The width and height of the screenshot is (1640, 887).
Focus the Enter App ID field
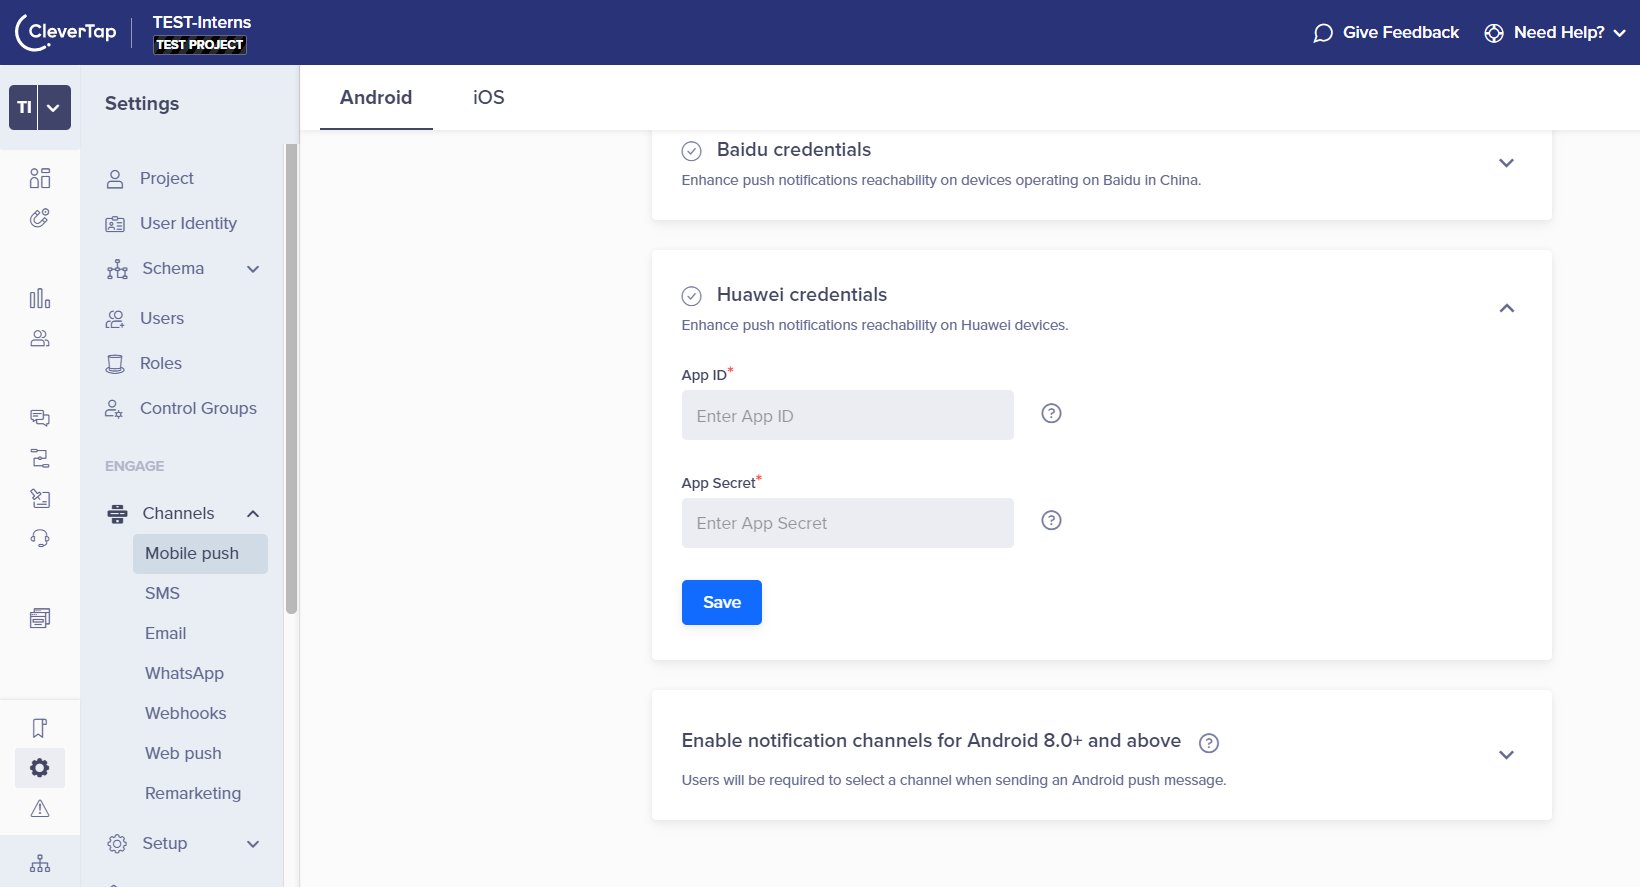coord(848,415)
